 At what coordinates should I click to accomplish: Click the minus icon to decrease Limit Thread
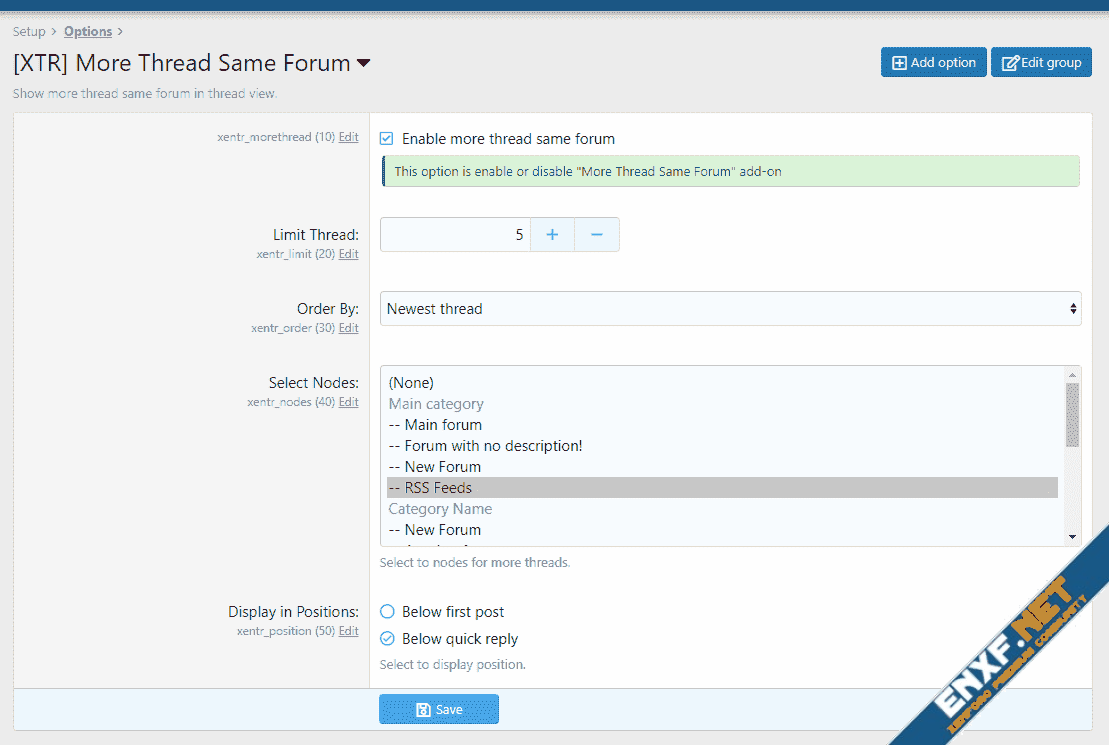(x=597, y=235)
